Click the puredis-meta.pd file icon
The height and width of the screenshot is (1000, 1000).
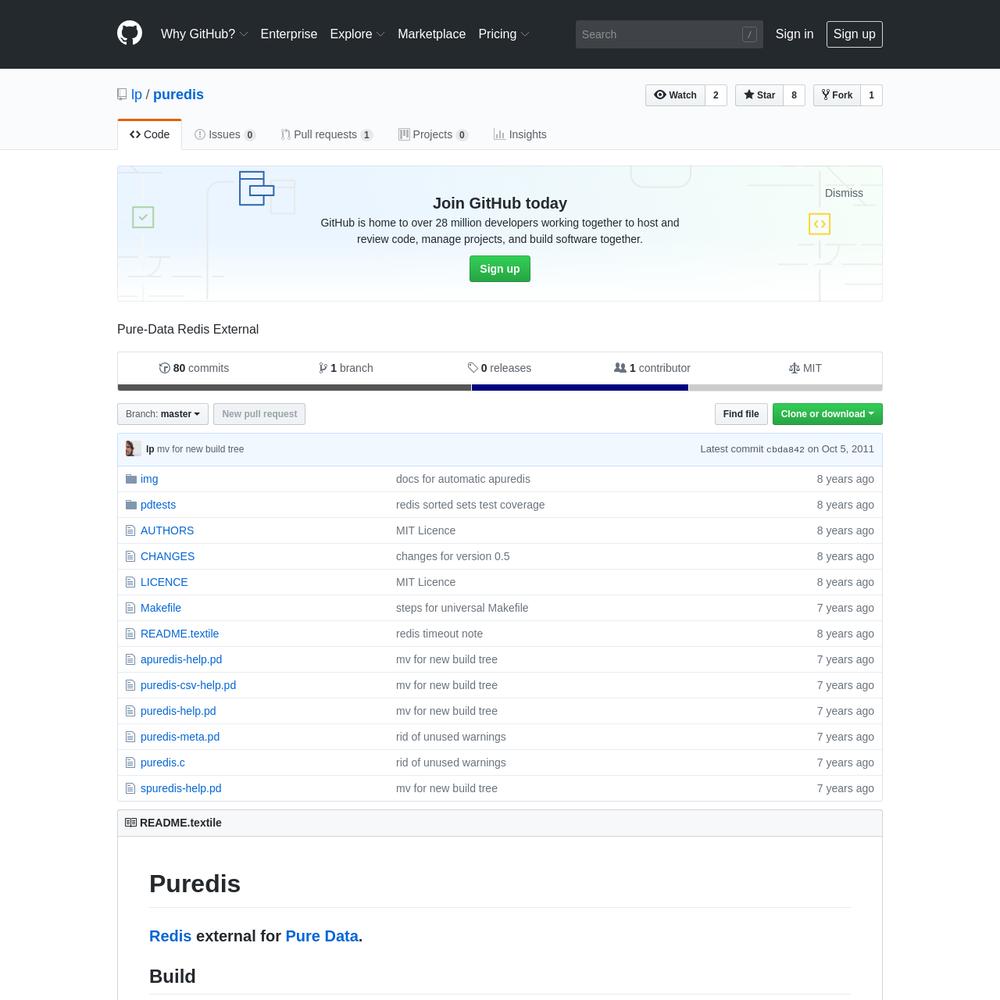130,737
